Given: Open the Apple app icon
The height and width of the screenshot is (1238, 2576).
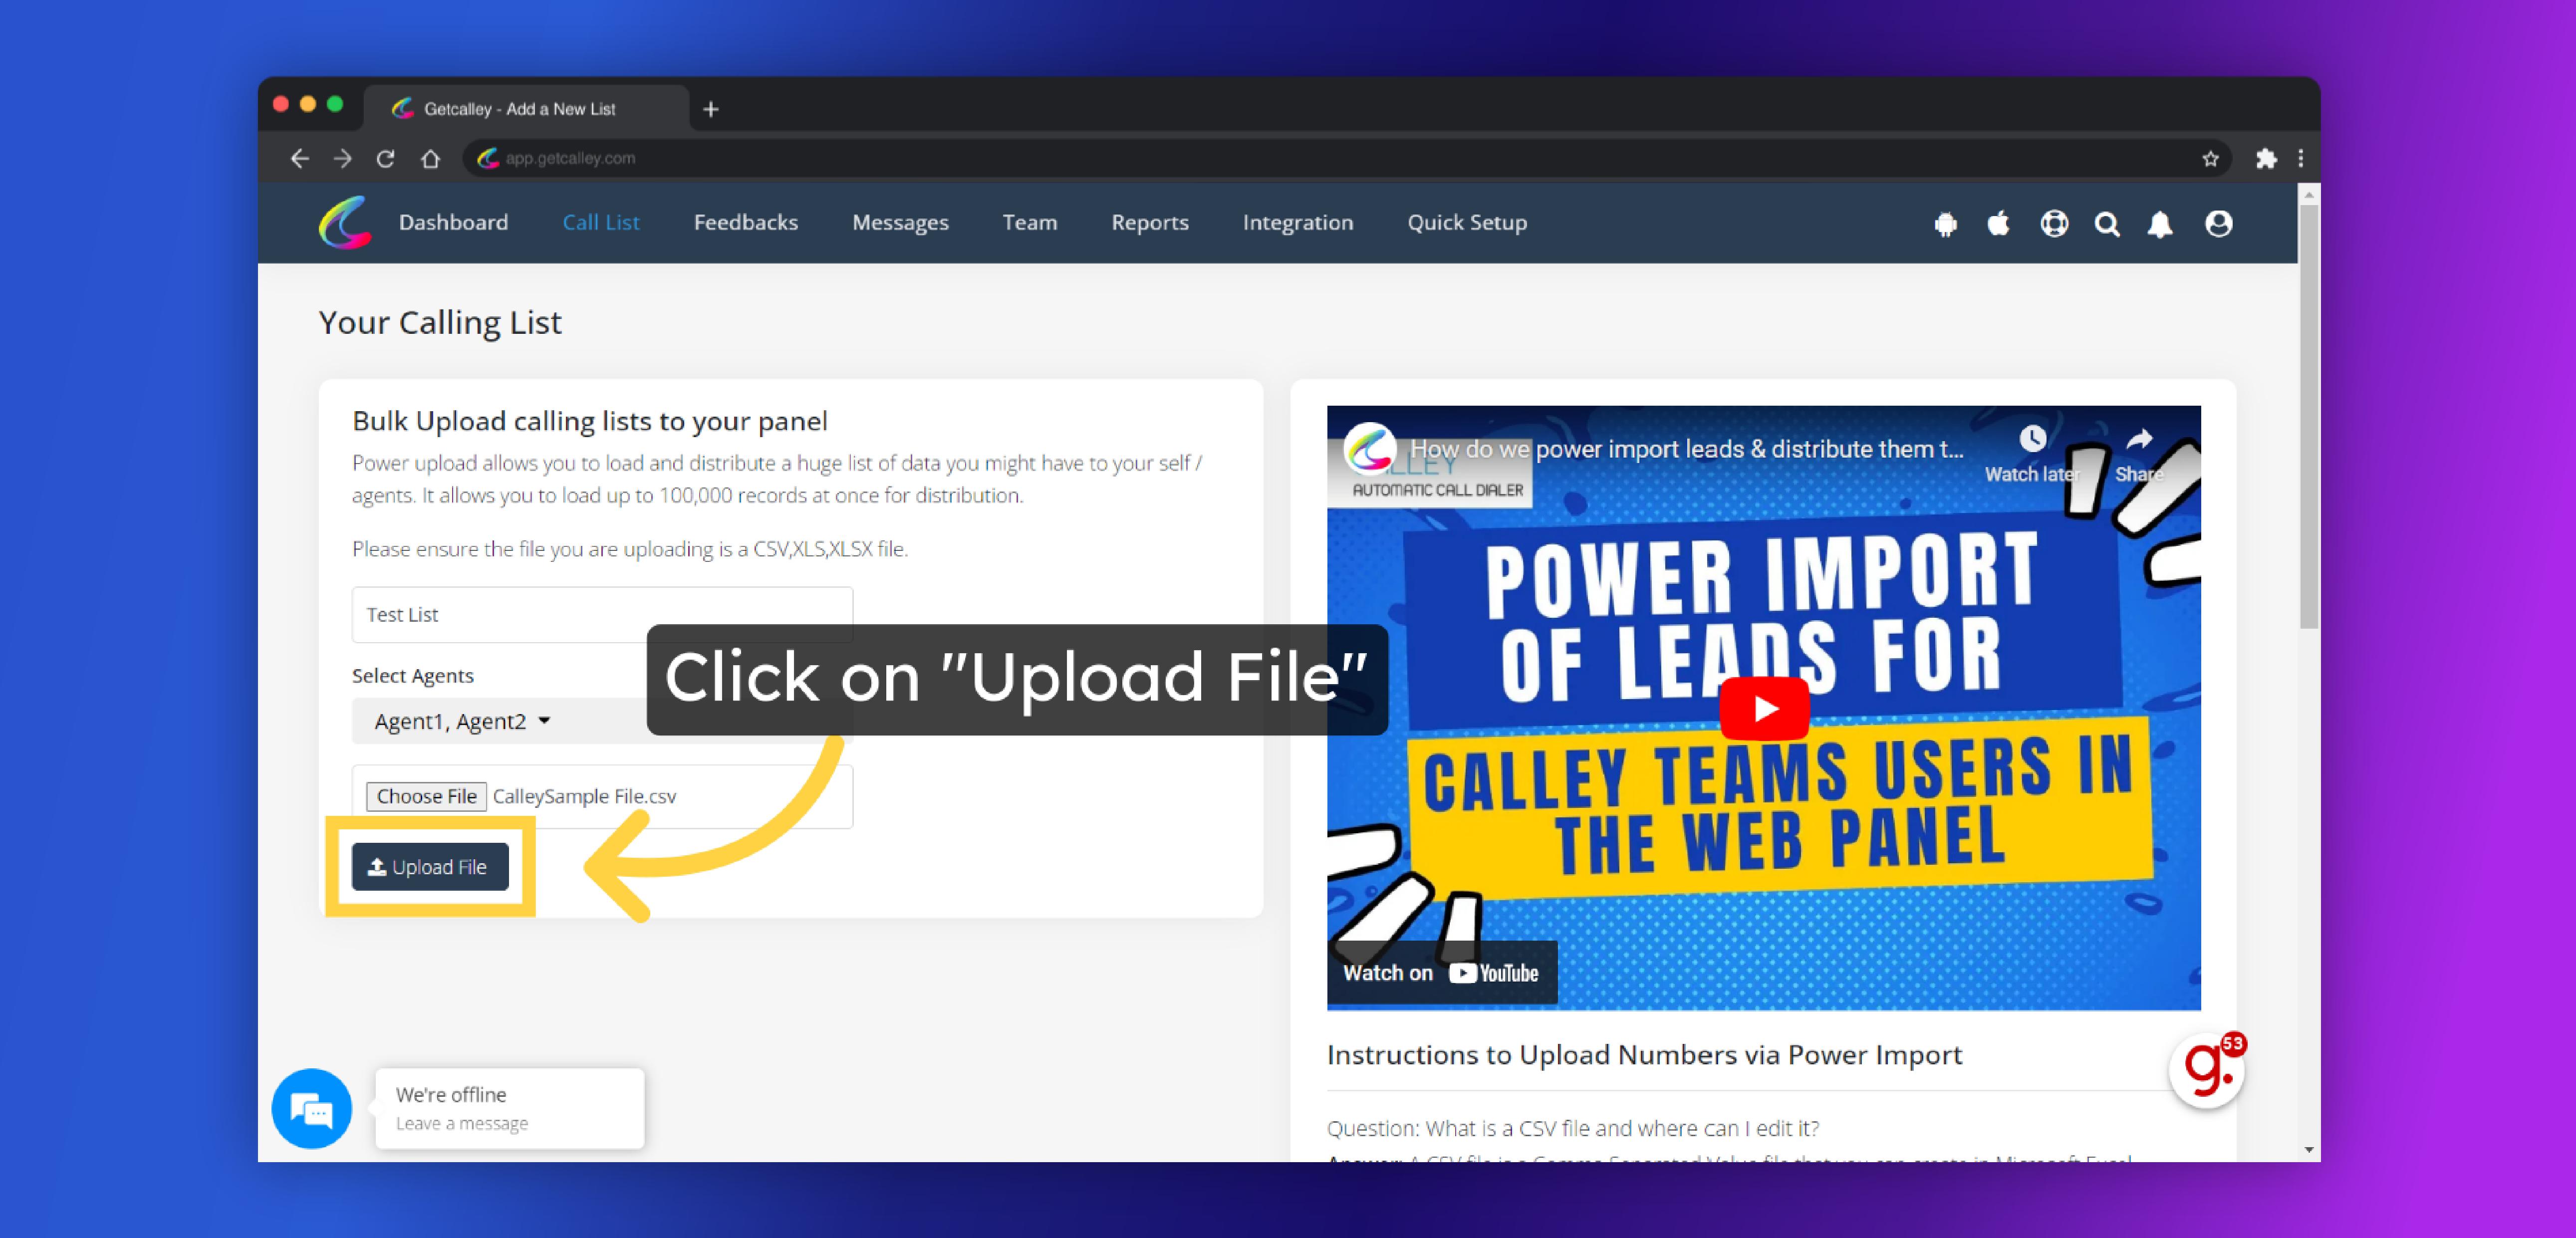Looking at the screenshot, I should pyautogui.click(x=1998, y=223).
